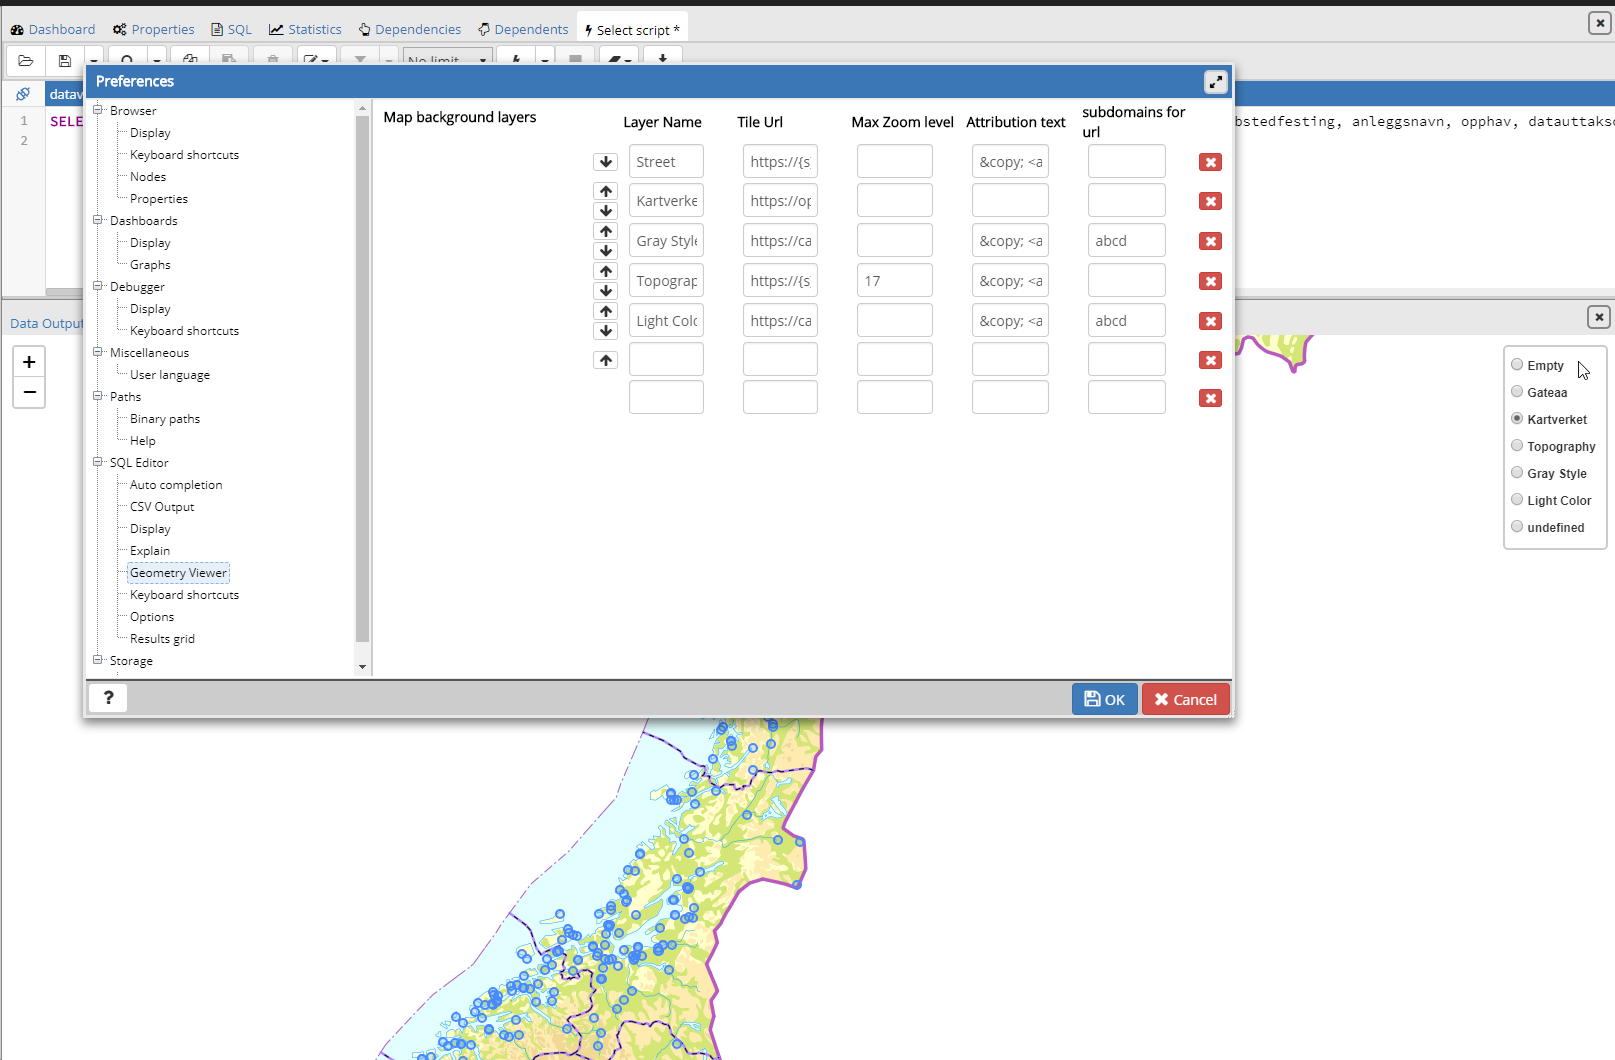This screenshot has height=1060, width=1615.
Task: Maximize the Preferences dialog
Action: coord(1215,82)
